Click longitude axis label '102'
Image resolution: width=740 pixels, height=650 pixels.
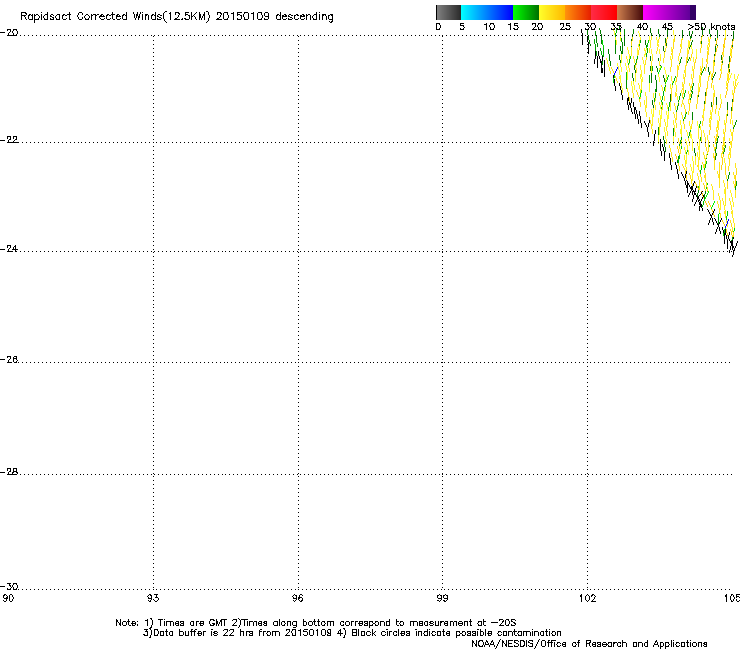pos(587,598)
